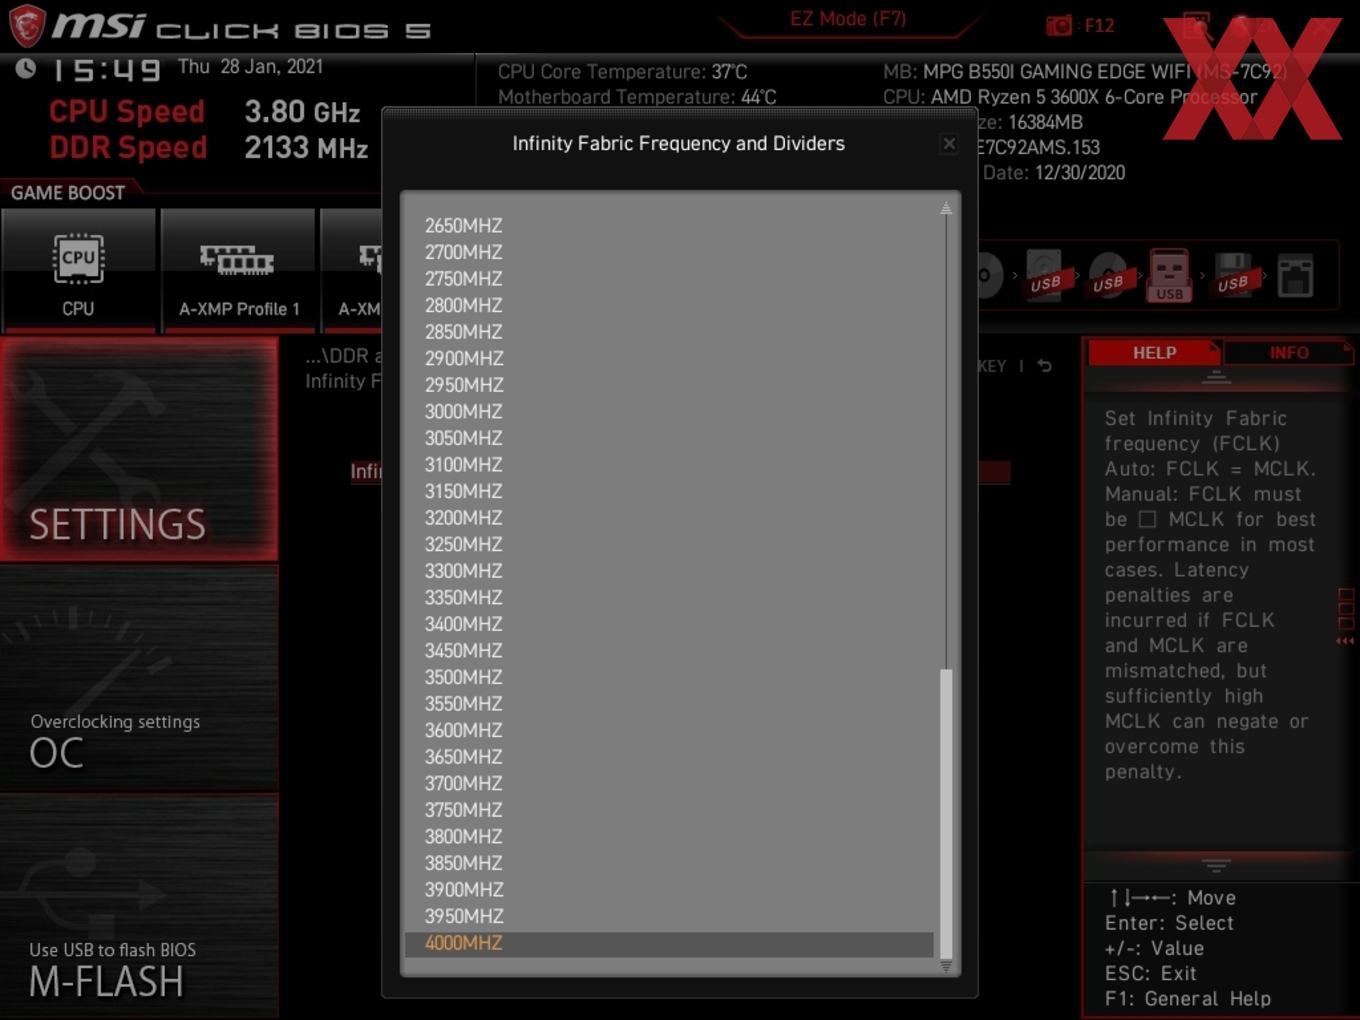
Task: Click the MSI dragon shield logo
Action: 27,25
